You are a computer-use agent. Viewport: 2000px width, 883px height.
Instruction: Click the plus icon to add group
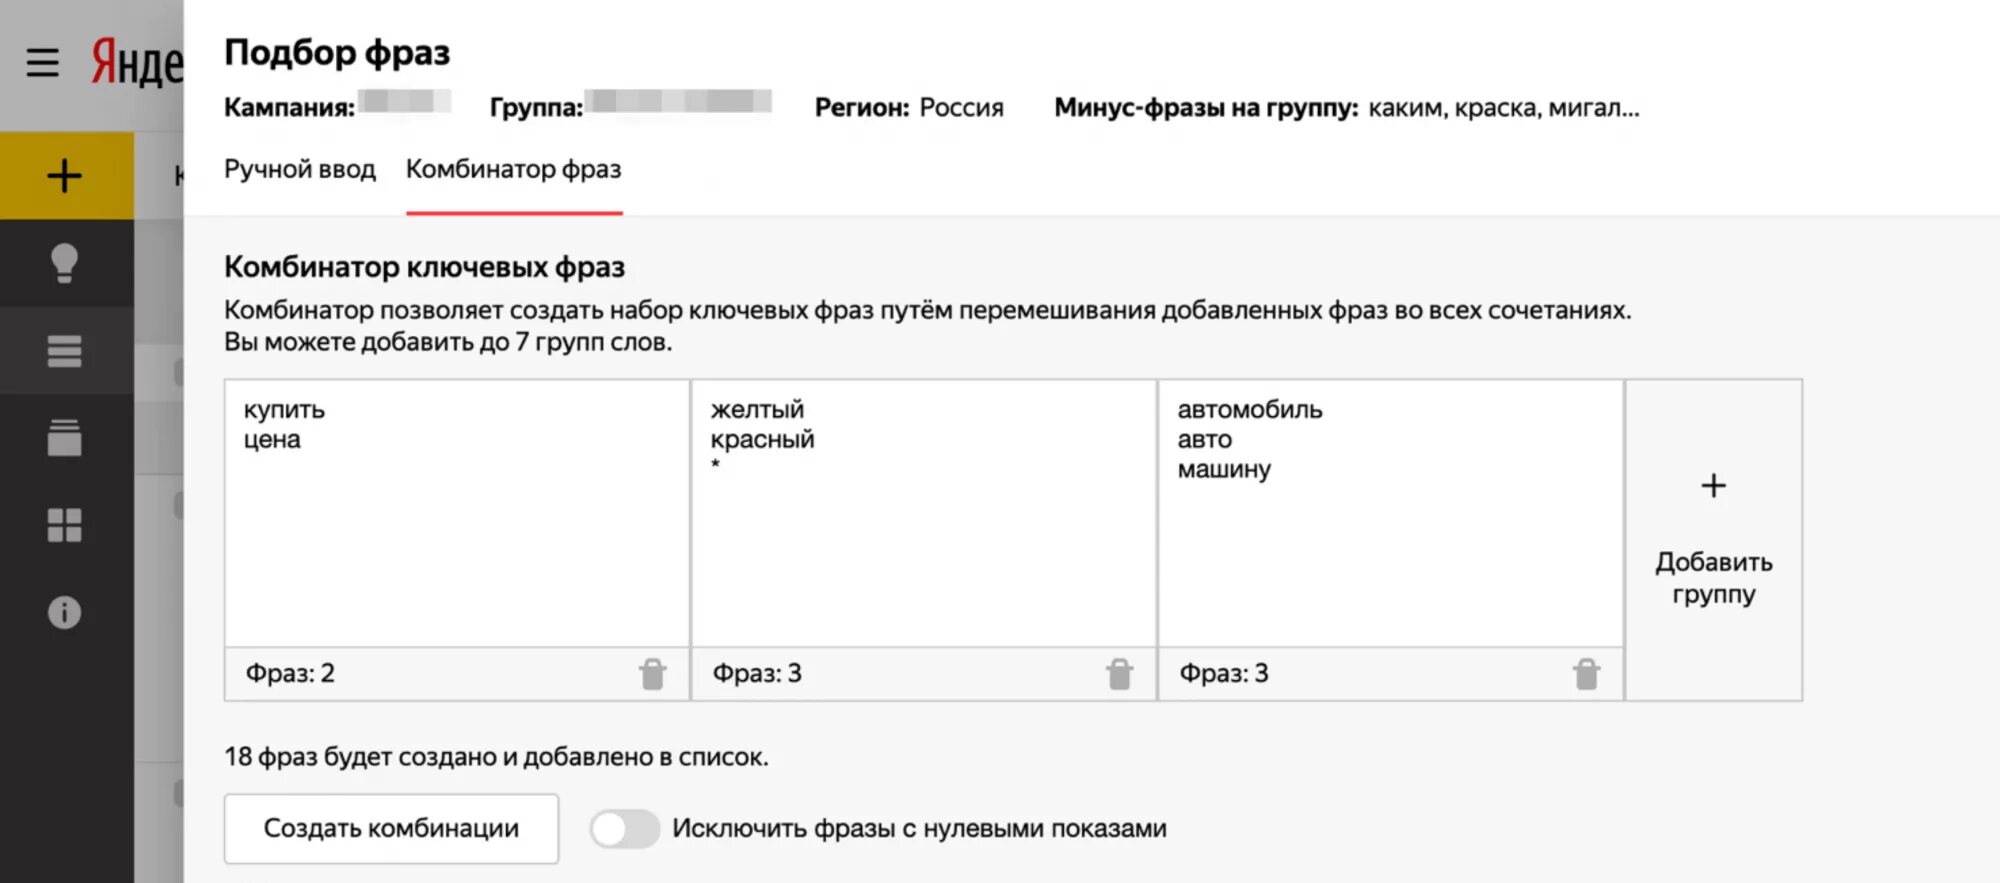(1713, 486)
